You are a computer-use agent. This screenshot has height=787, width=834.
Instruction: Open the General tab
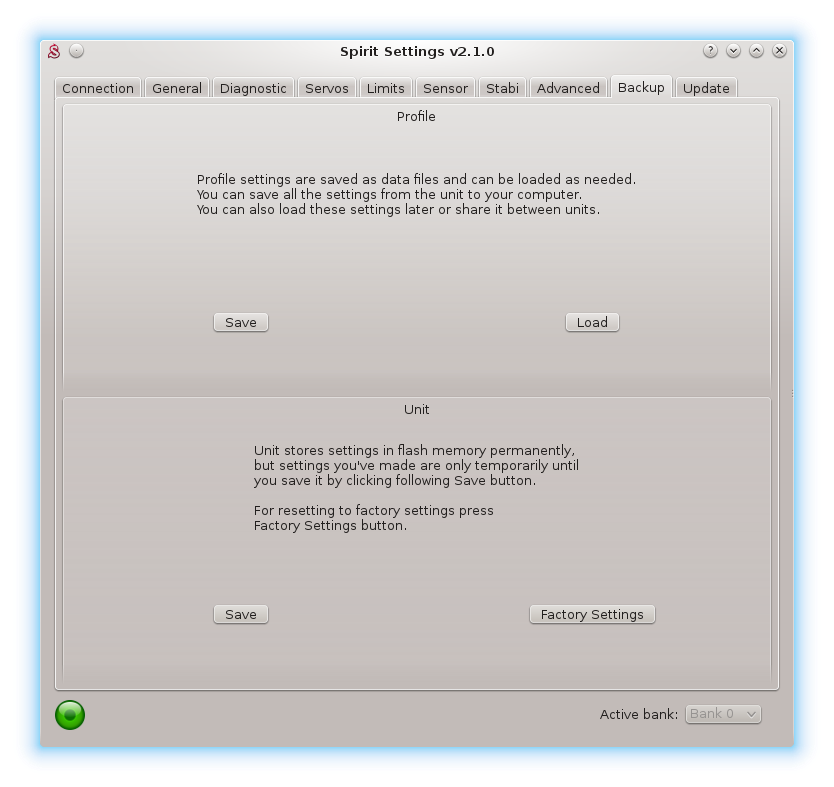[x=177, y=88]
